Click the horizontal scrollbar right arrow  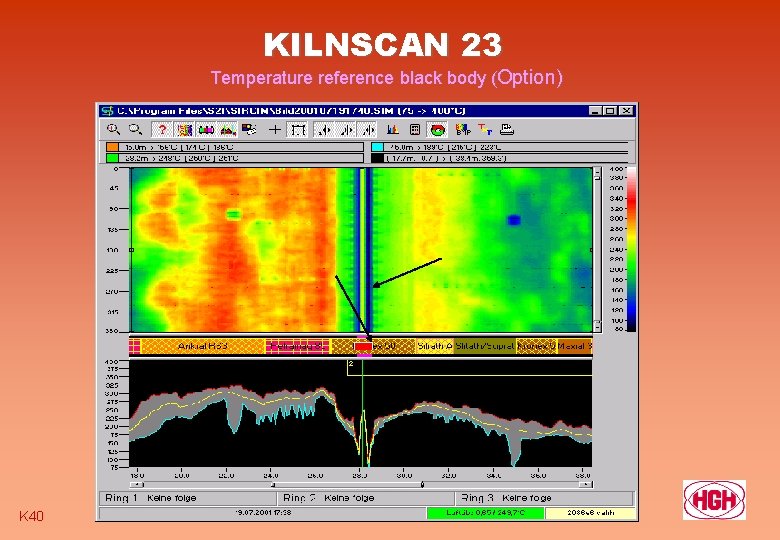(585, 484)
